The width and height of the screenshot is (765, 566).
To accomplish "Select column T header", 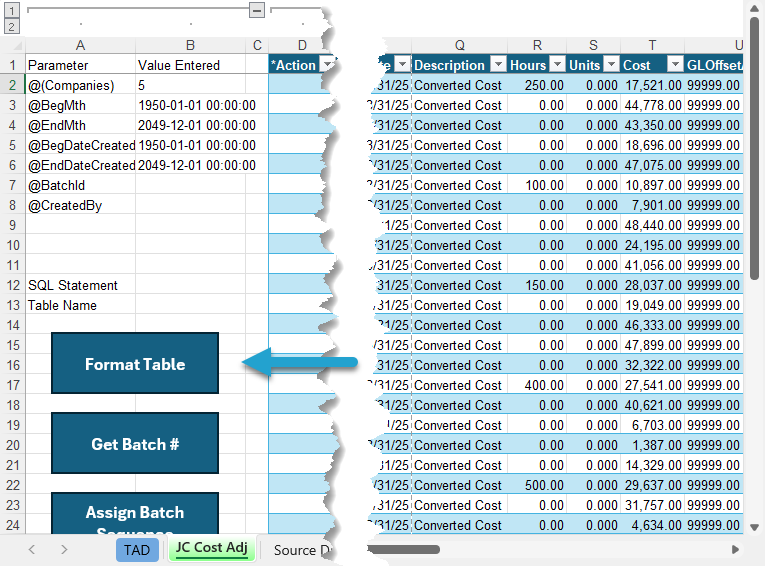I will pyautogui.click(x=652, y=45).
